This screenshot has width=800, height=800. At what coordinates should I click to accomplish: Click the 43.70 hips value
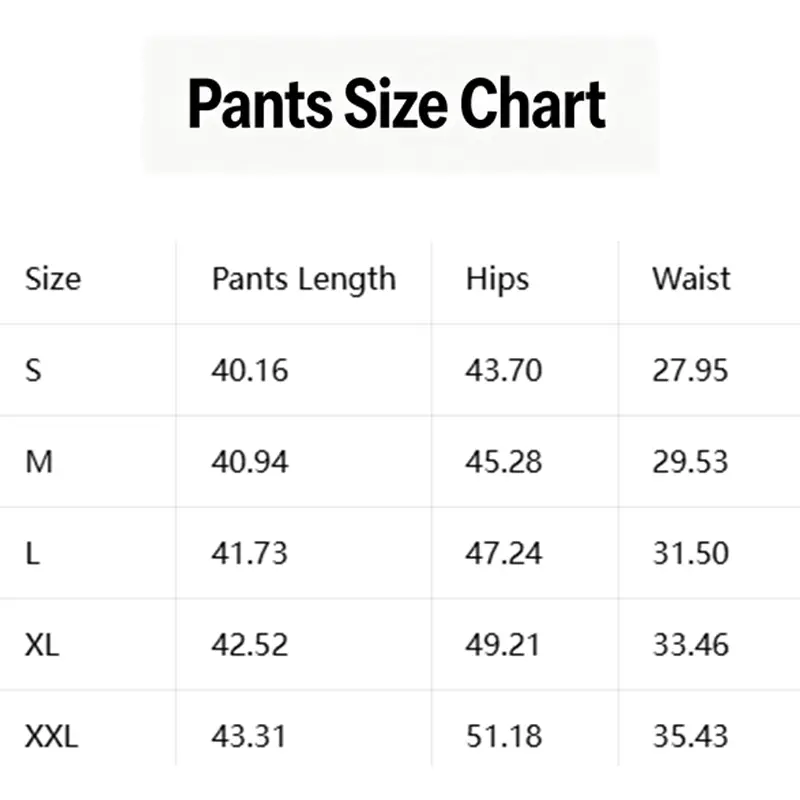[504, 370]
